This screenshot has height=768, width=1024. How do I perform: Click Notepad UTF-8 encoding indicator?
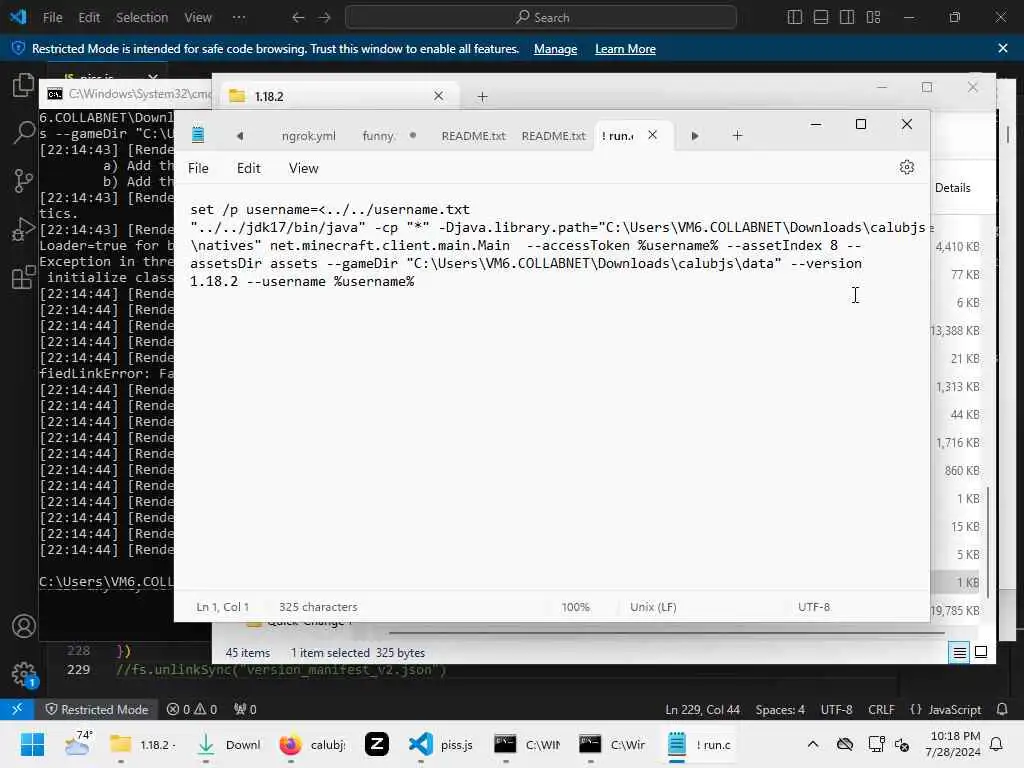pos(814,607)
